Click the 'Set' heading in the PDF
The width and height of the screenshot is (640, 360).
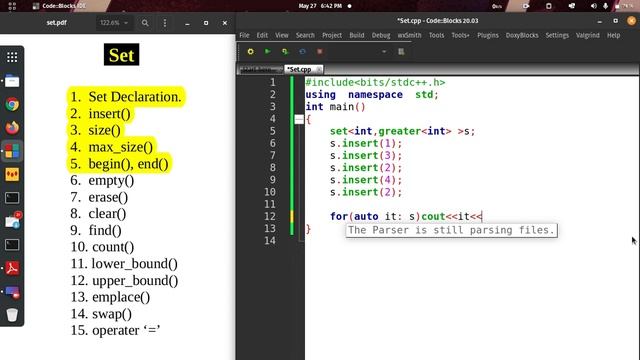coord(121,55)
